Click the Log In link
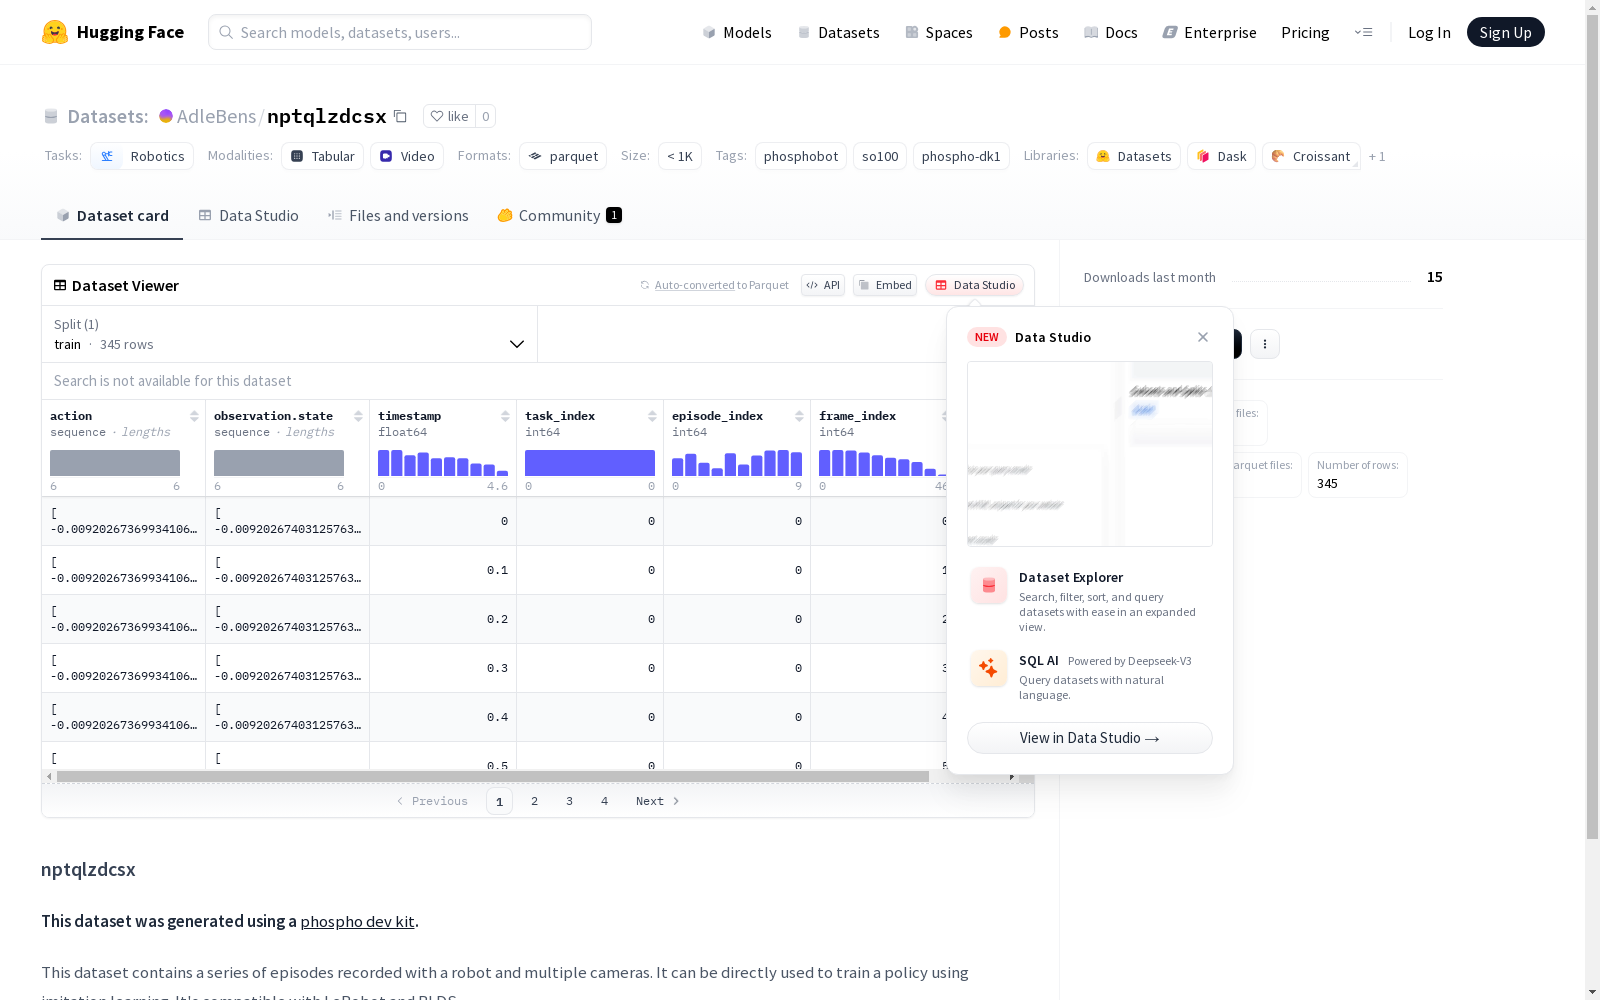Image resolution: width=1600 pixels, height=1000 pixels. (x=1429, y=32)
